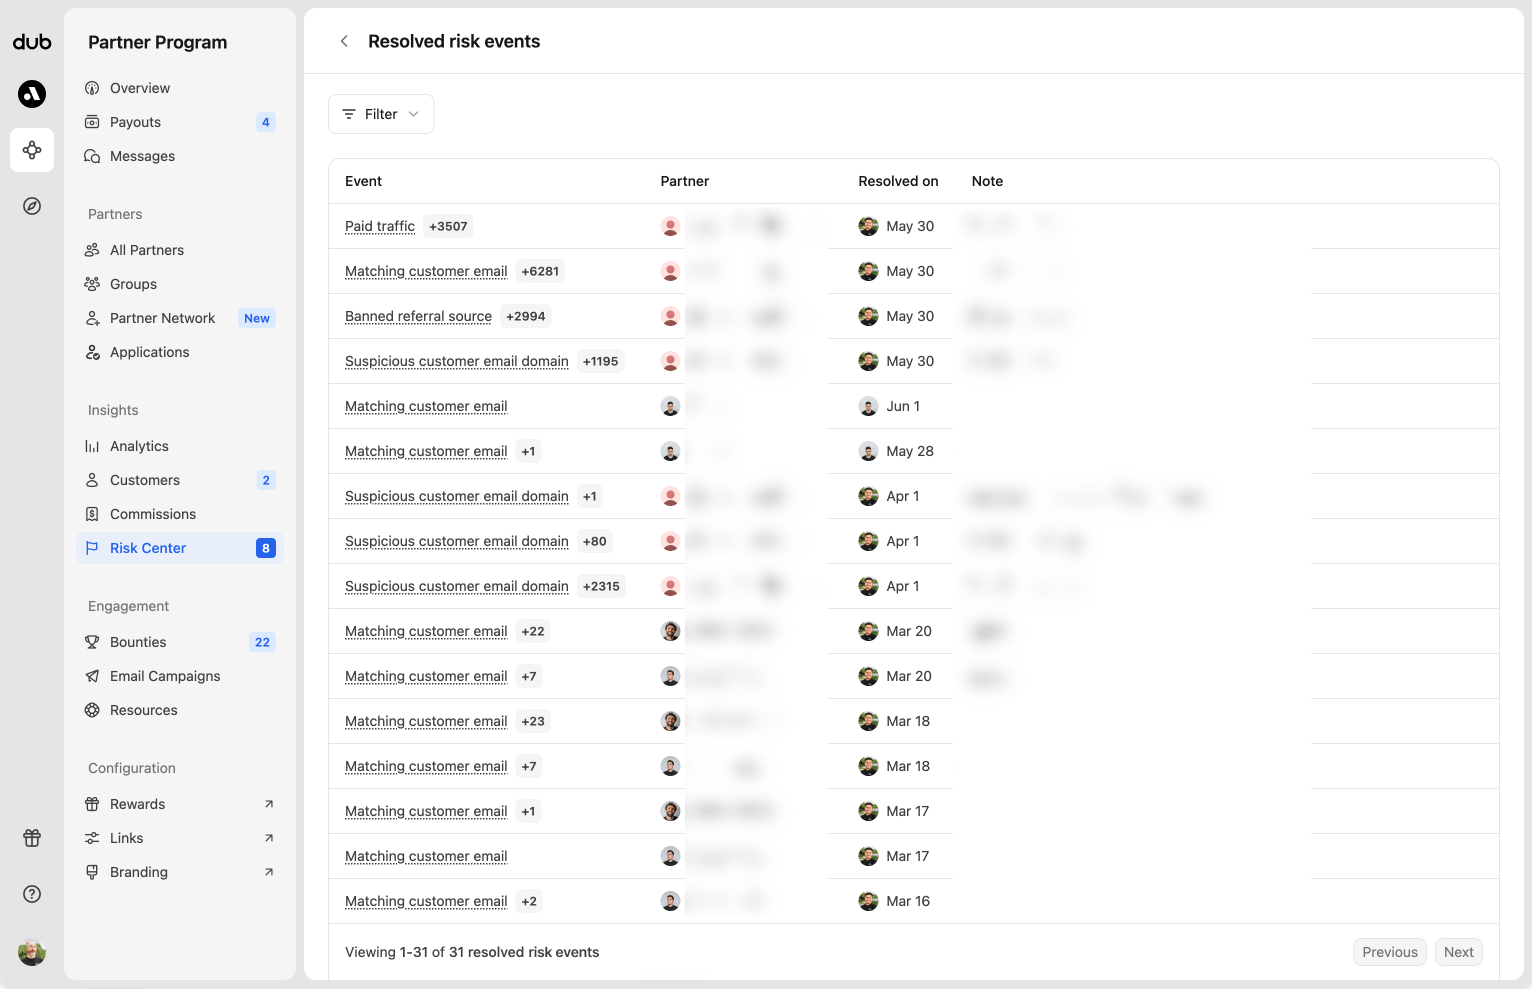Open the compass explore icon

(x=32, y=206)
